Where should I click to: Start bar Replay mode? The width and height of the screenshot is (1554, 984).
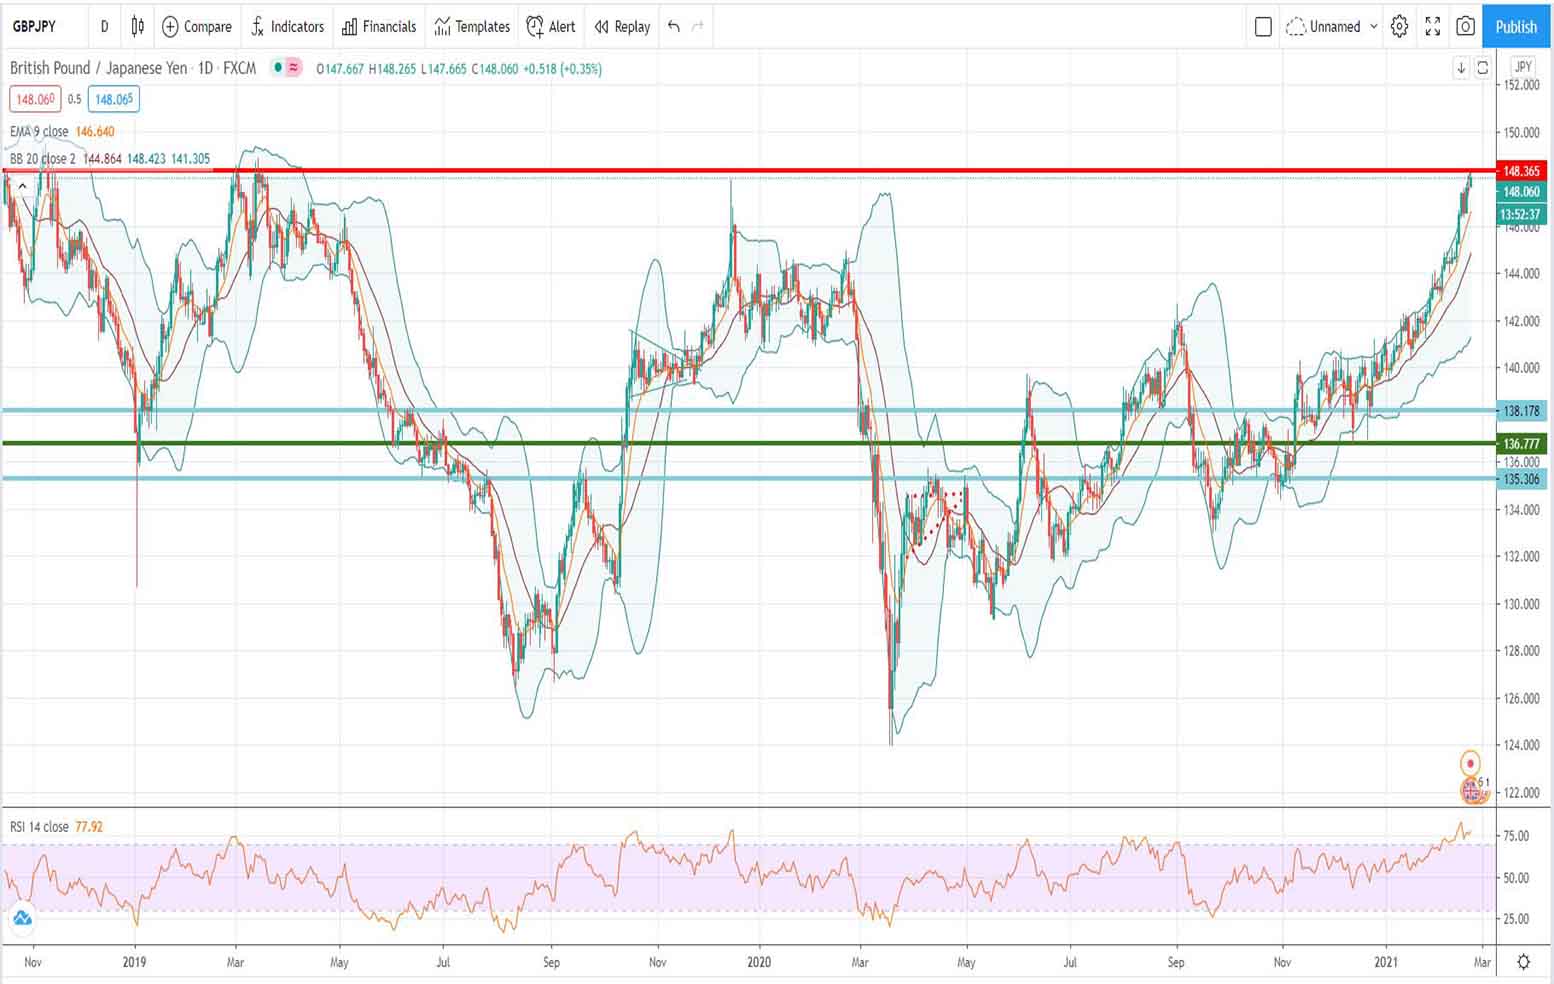click(620, 27)
